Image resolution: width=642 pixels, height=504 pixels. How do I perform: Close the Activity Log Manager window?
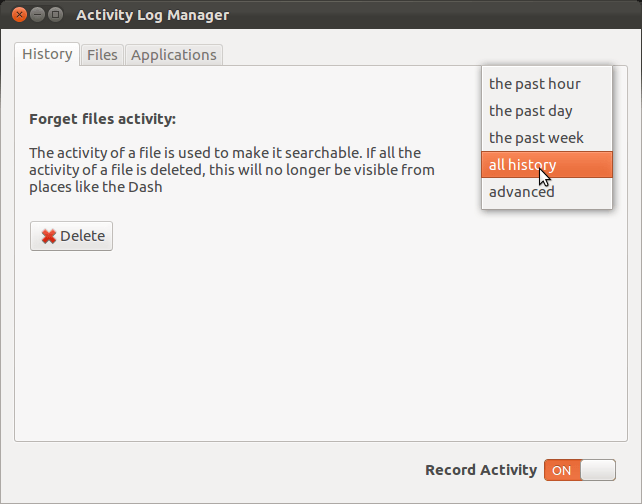(19, 15)
